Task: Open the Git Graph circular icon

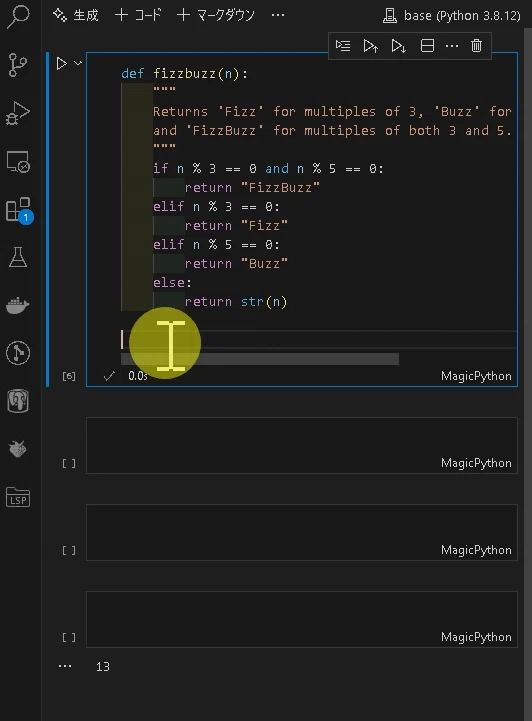Action: (18, 353)
